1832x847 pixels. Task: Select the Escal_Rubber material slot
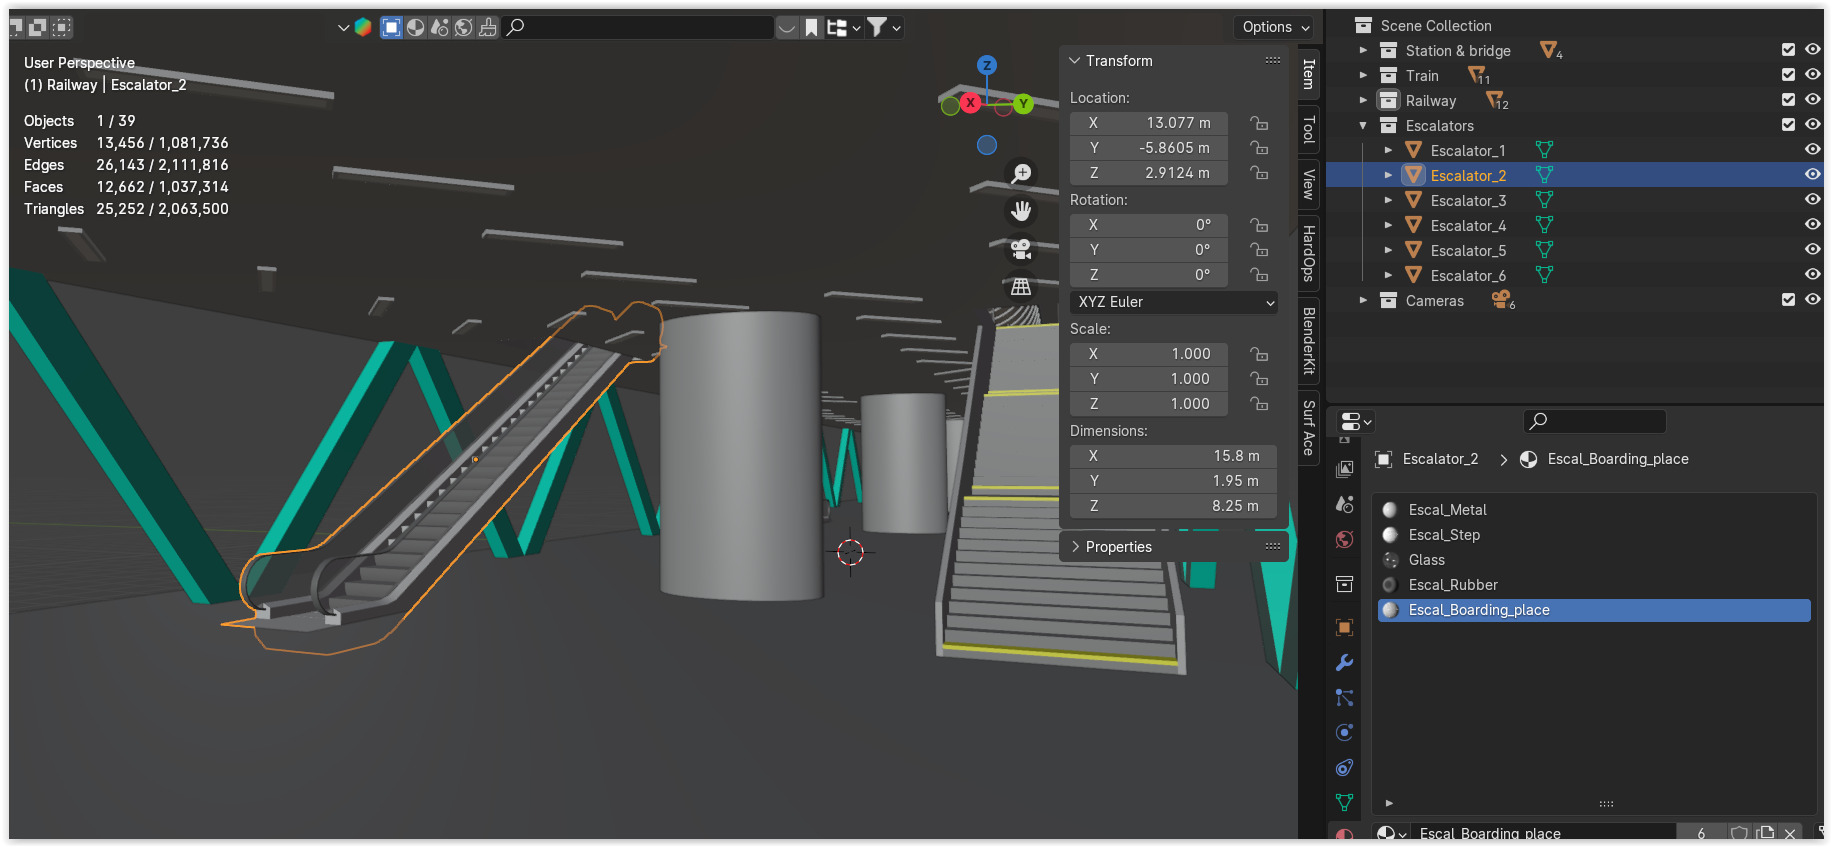(x=1594, y=585)
